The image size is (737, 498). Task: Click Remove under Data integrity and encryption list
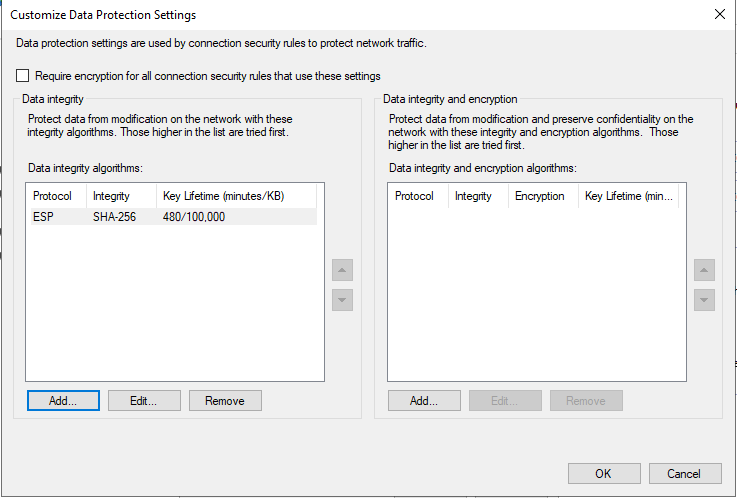[x=586, y=400]
